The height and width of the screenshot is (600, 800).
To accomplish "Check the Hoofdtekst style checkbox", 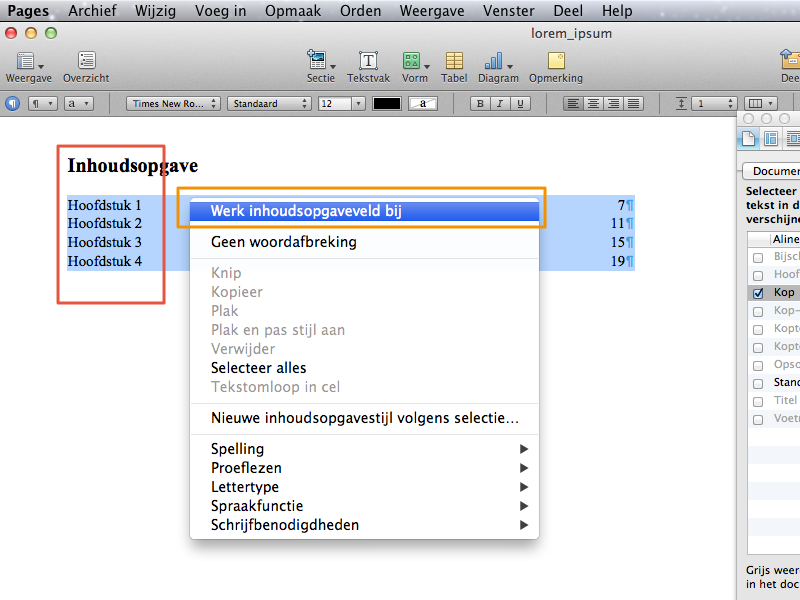I will click(758, 276).
